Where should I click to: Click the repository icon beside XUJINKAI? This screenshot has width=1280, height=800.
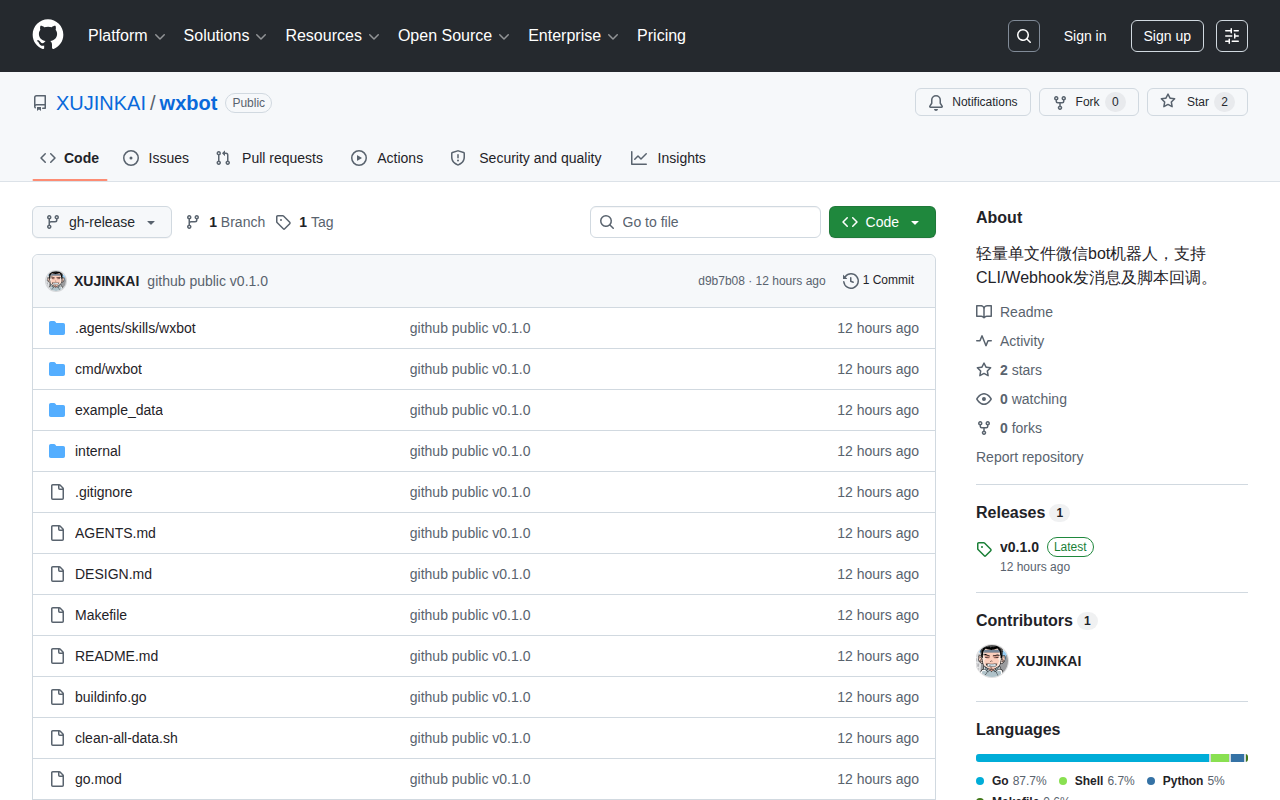(x=40, y=103)
